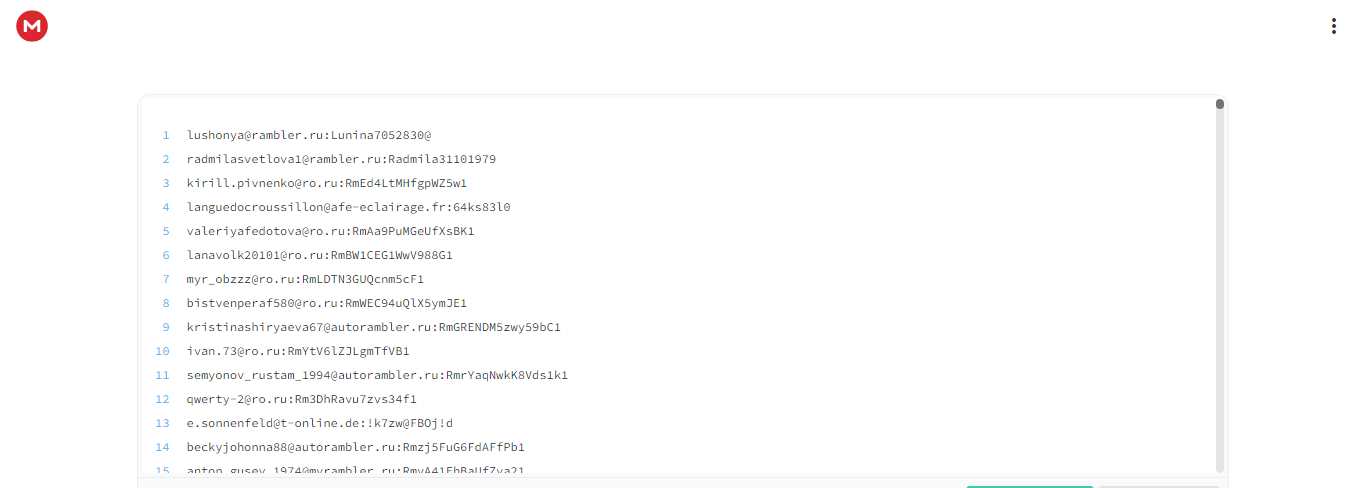Image resolution: width=1365 pixels, height=488 pixels.
Task: Click line number 10 in the gutter
Action: (x=163, y=351)
